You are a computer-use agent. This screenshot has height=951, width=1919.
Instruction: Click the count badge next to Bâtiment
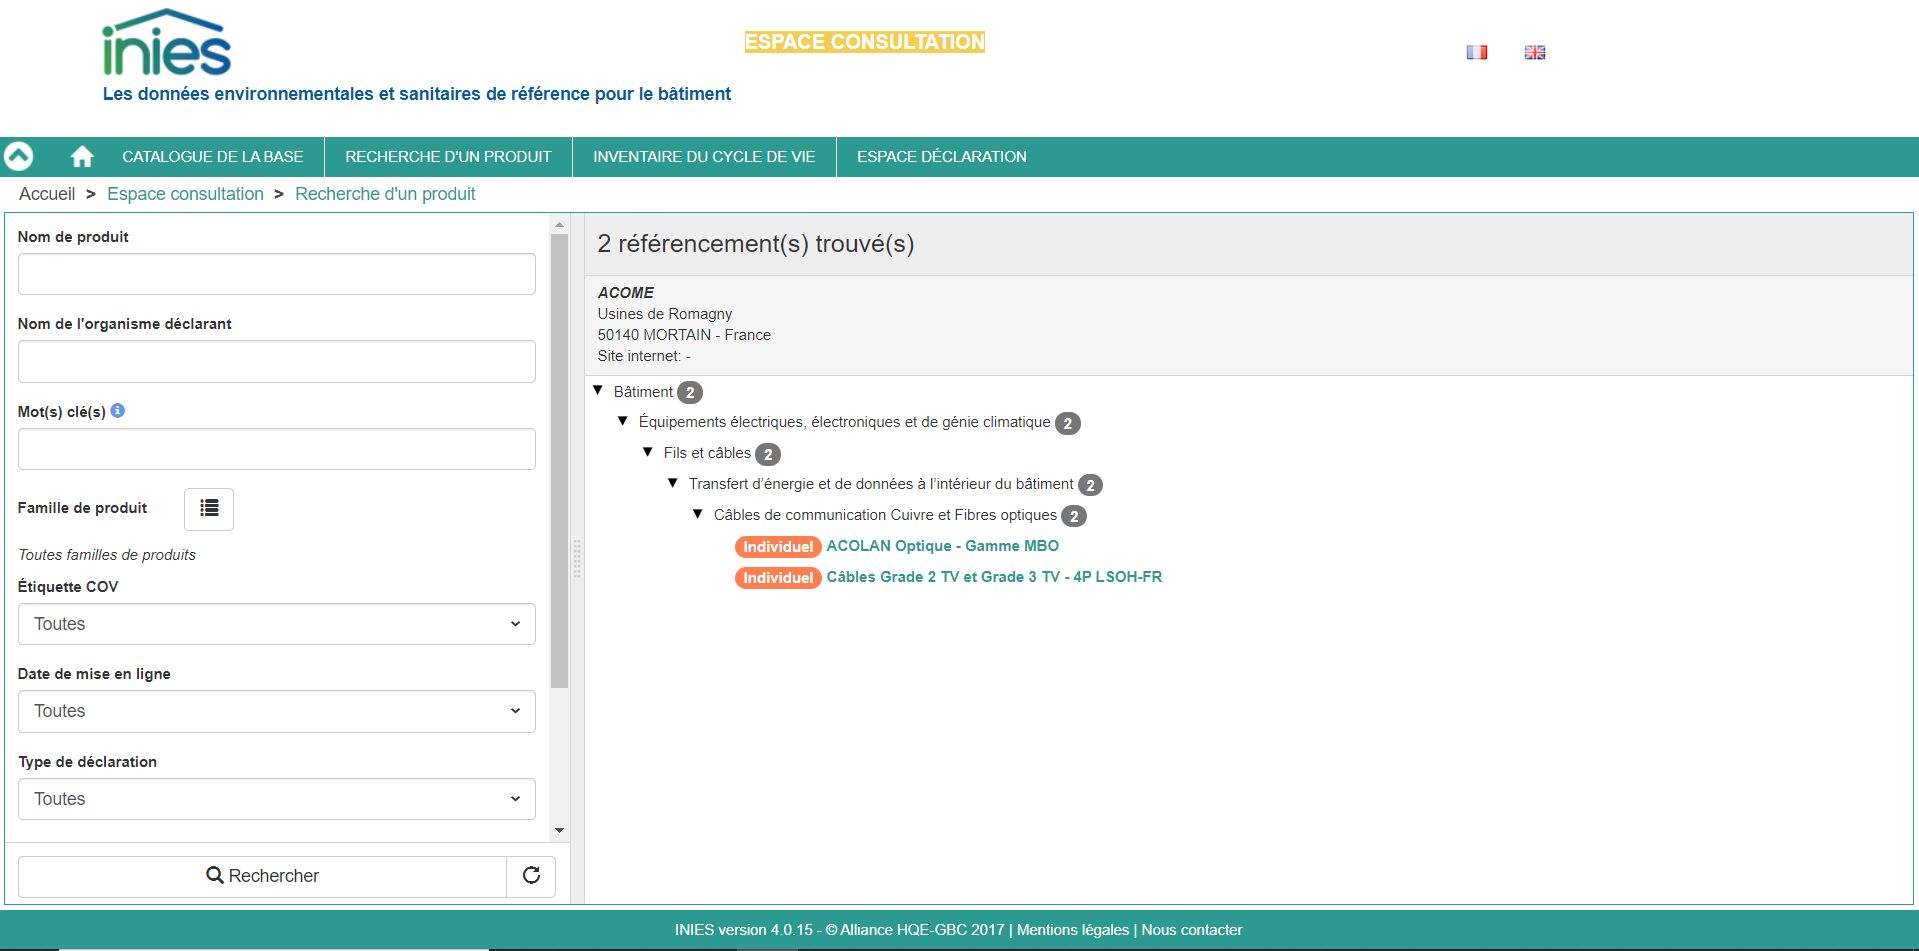[690, 393]
